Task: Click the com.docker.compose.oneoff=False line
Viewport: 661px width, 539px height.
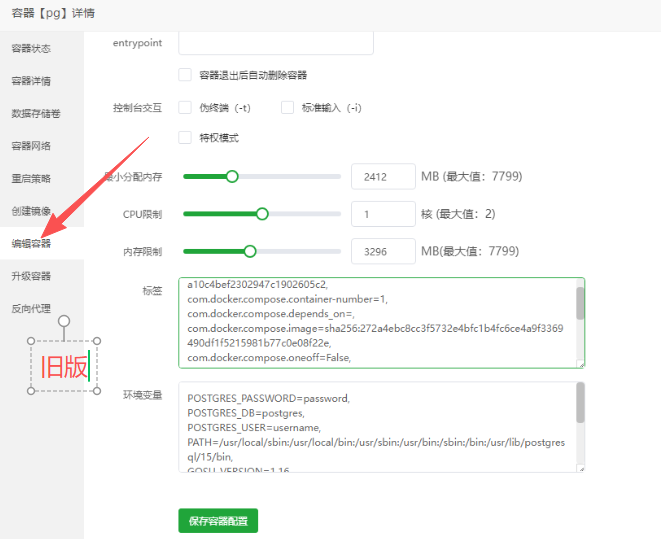Action: 269,358
